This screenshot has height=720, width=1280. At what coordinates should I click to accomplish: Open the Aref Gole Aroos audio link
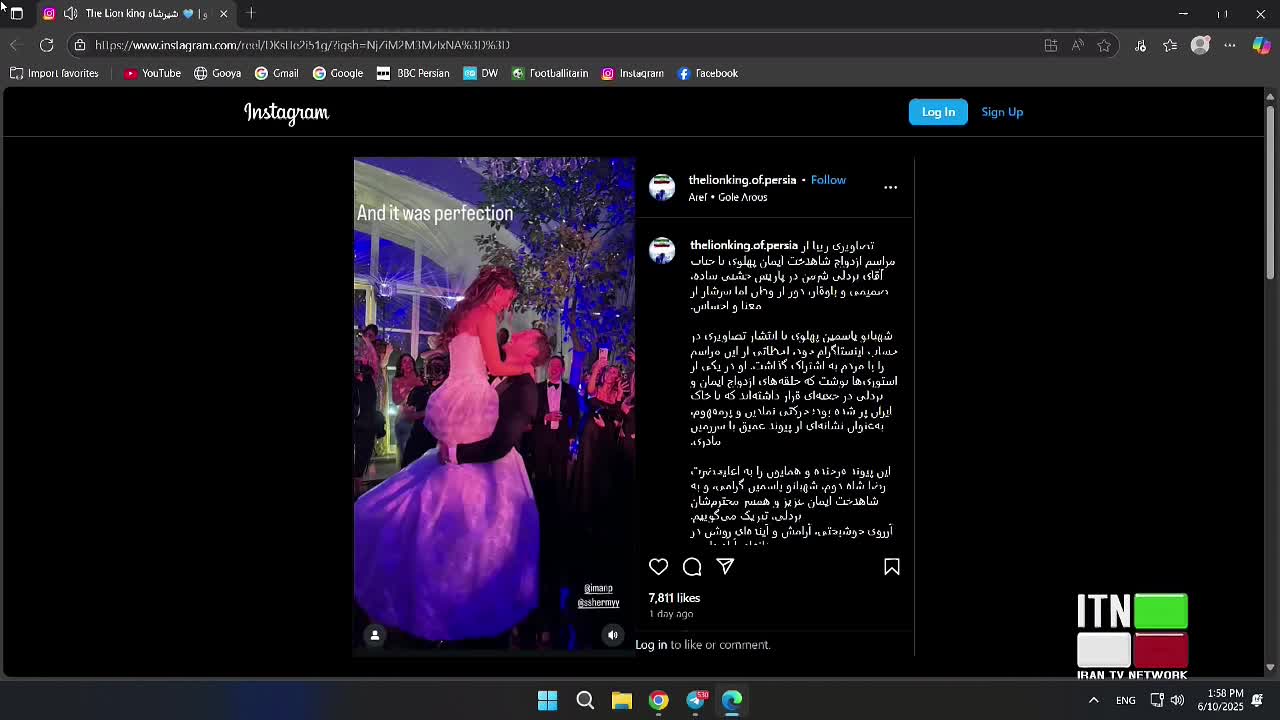728,197
